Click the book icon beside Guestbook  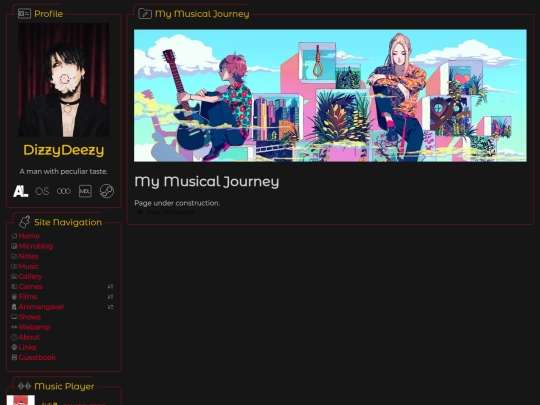pos(14,357)
